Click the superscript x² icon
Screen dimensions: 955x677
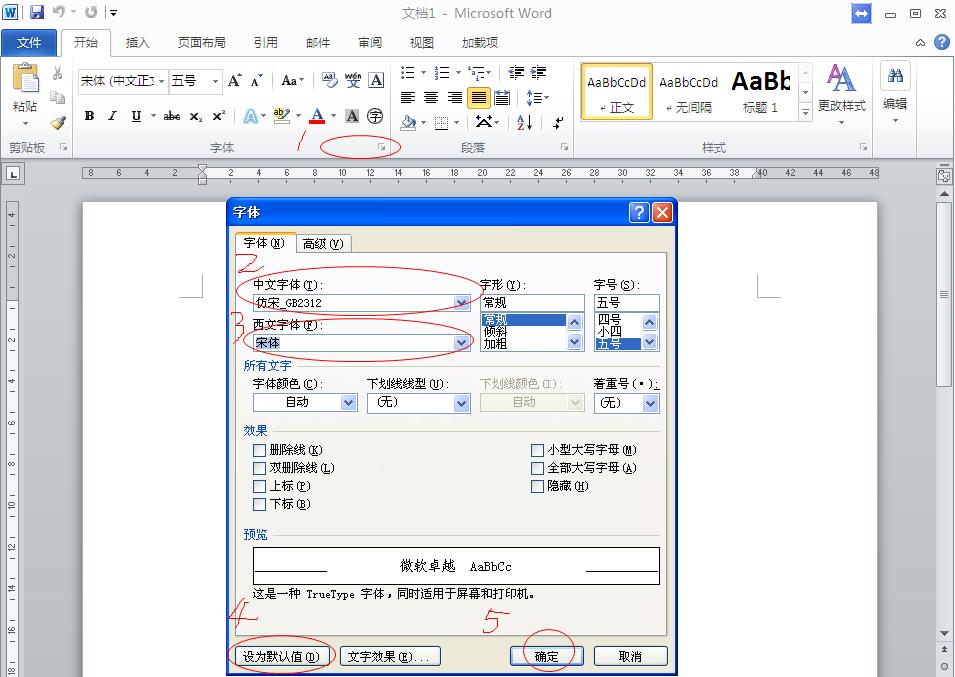(218, 116)
